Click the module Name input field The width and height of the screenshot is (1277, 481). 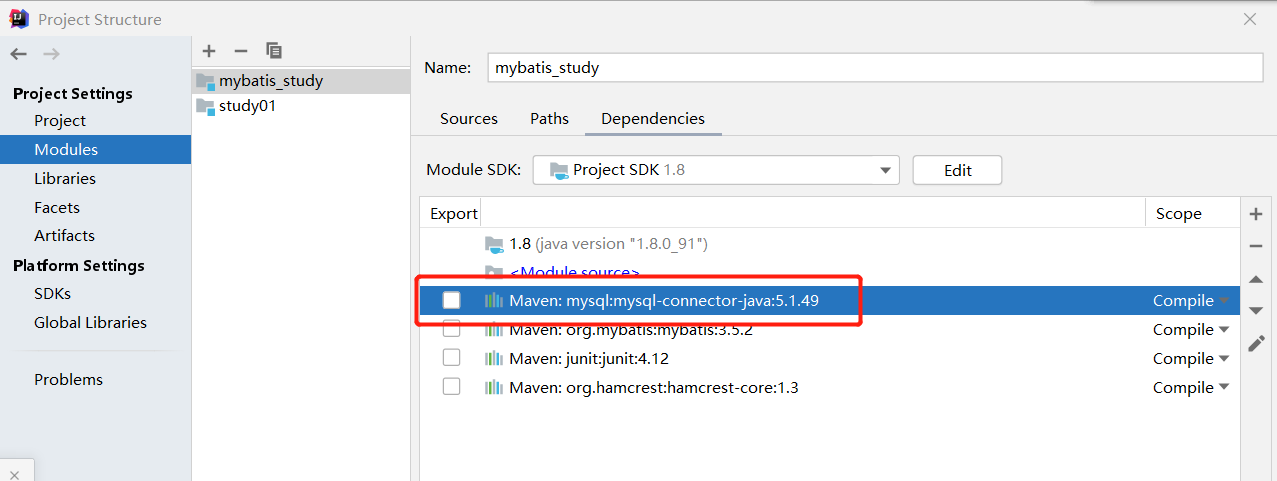(875, 68)
